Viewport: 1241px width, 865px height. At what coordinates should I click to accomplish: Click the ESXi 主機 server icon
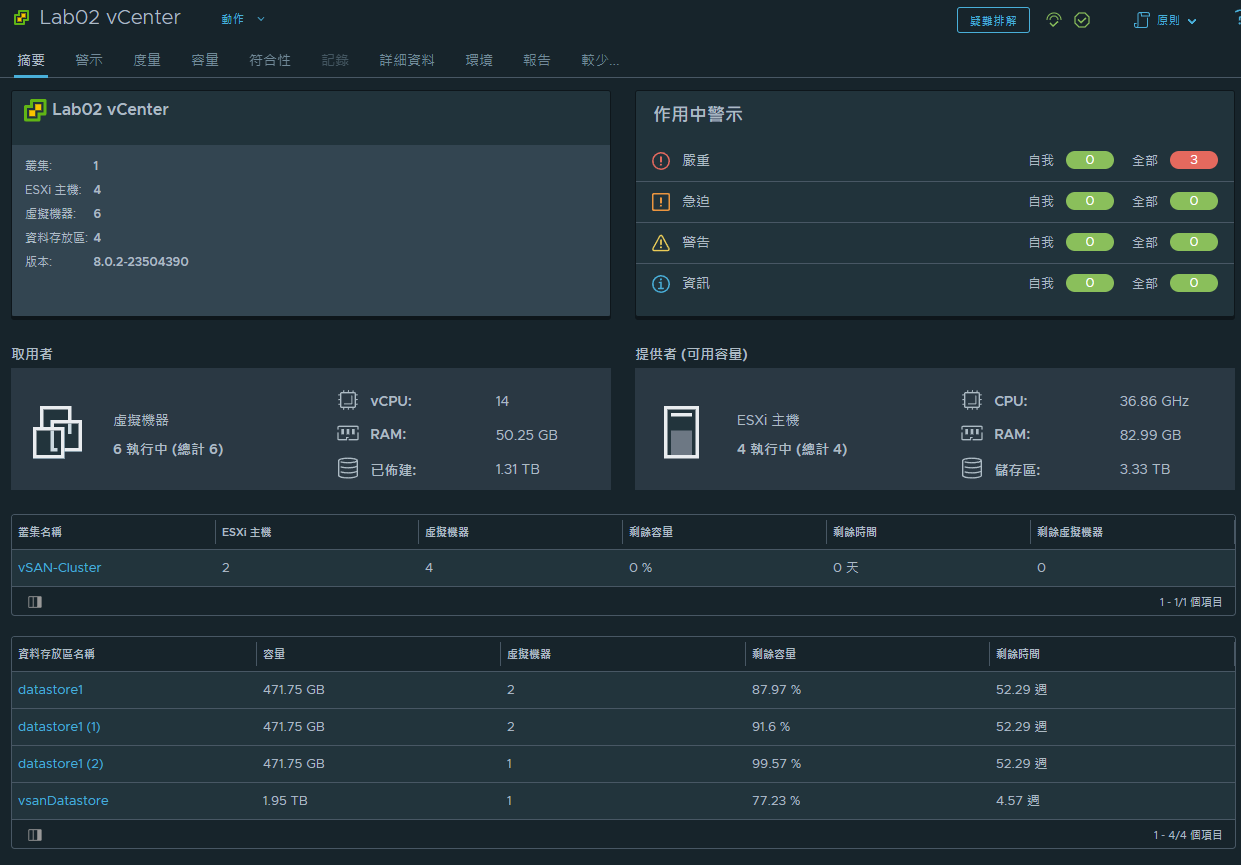click(681, 432)
